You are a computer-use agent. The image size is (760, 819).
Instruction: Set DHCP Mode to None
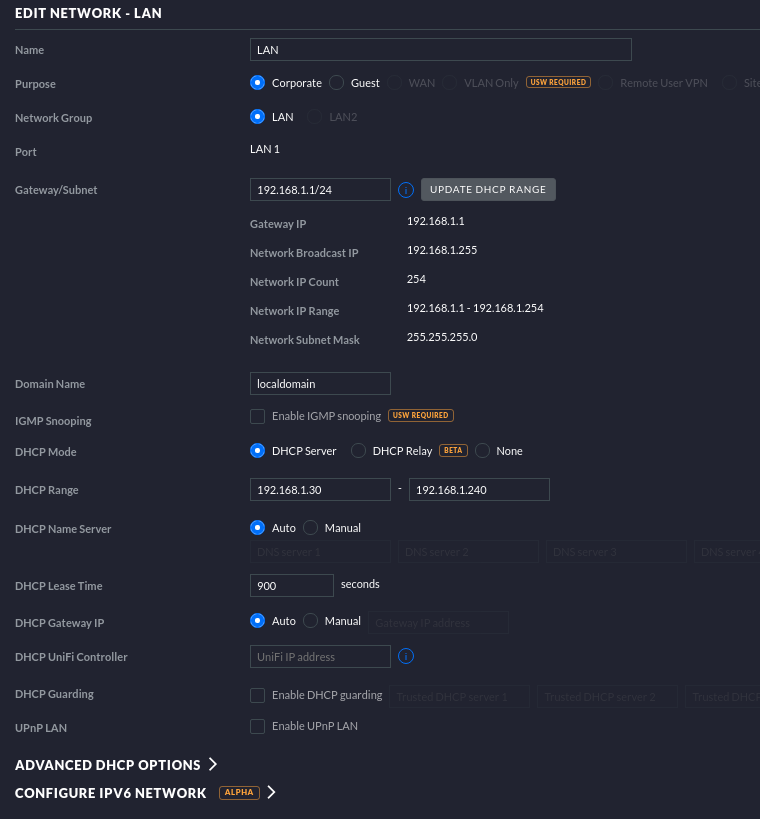483,451
